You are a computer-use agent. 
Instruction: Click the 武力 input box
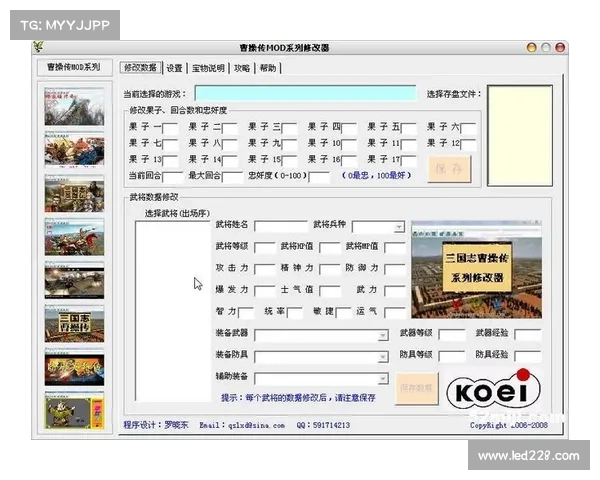395,291
